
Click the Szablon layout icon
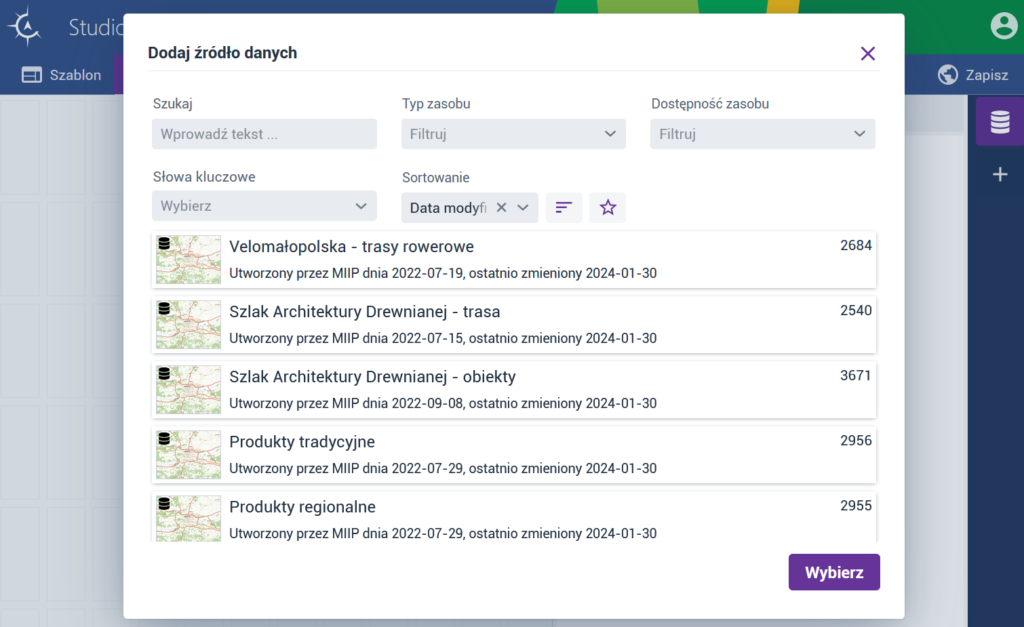click(x=31, y=75)
